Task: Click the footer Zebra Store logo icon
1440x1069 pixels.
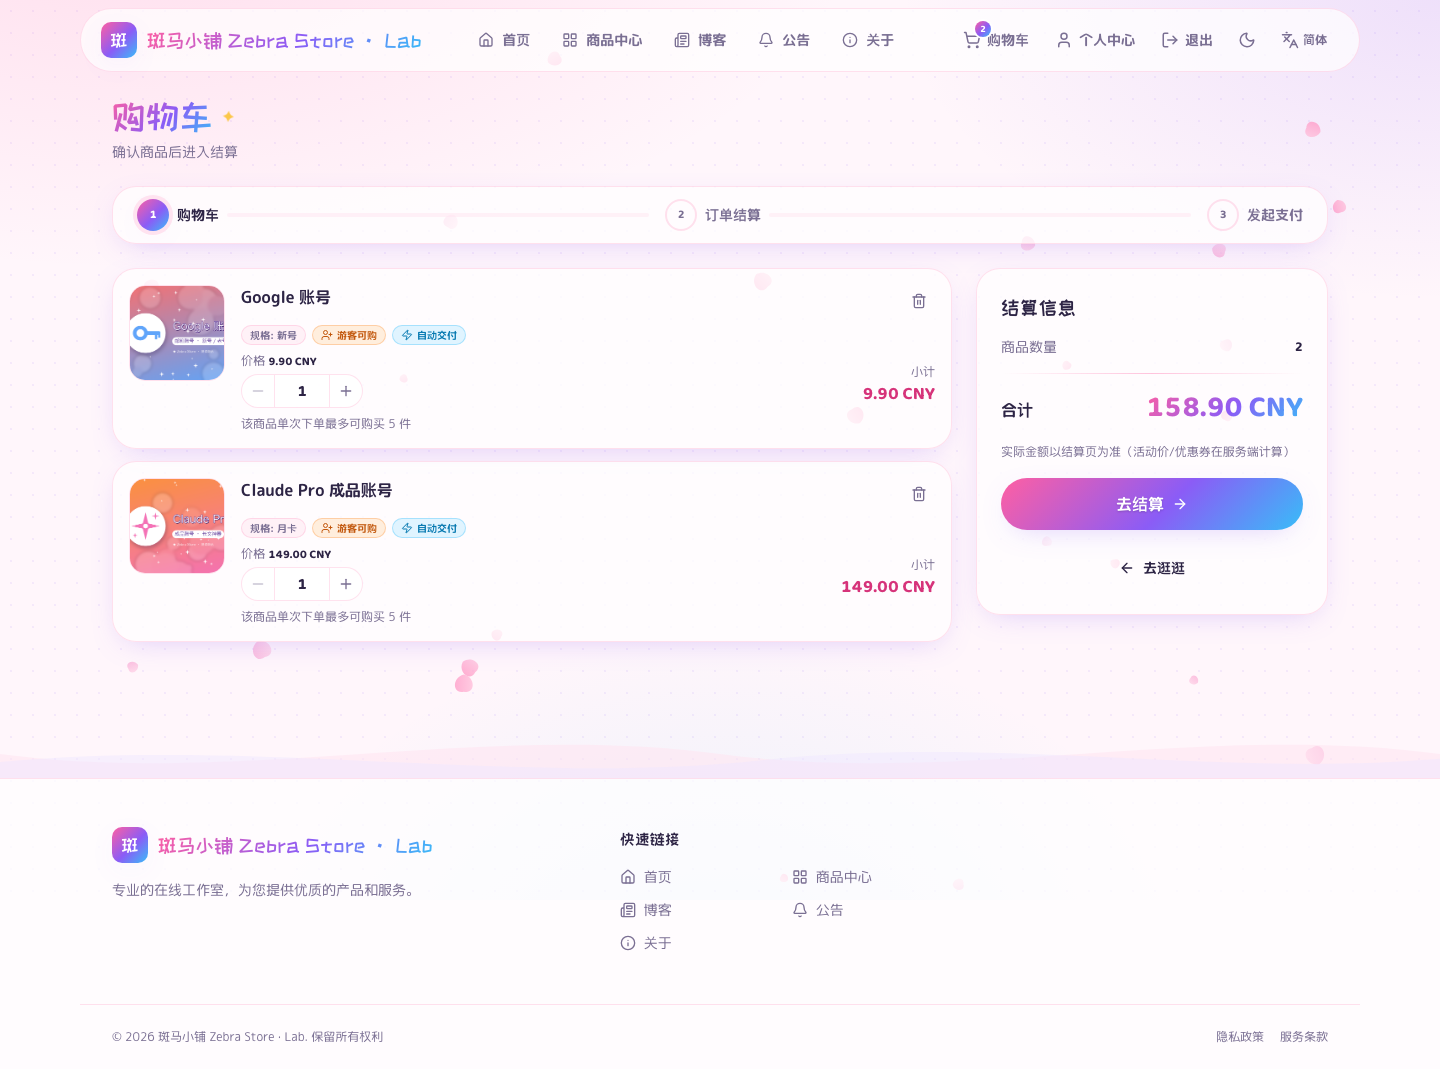Action: [130, 845]
